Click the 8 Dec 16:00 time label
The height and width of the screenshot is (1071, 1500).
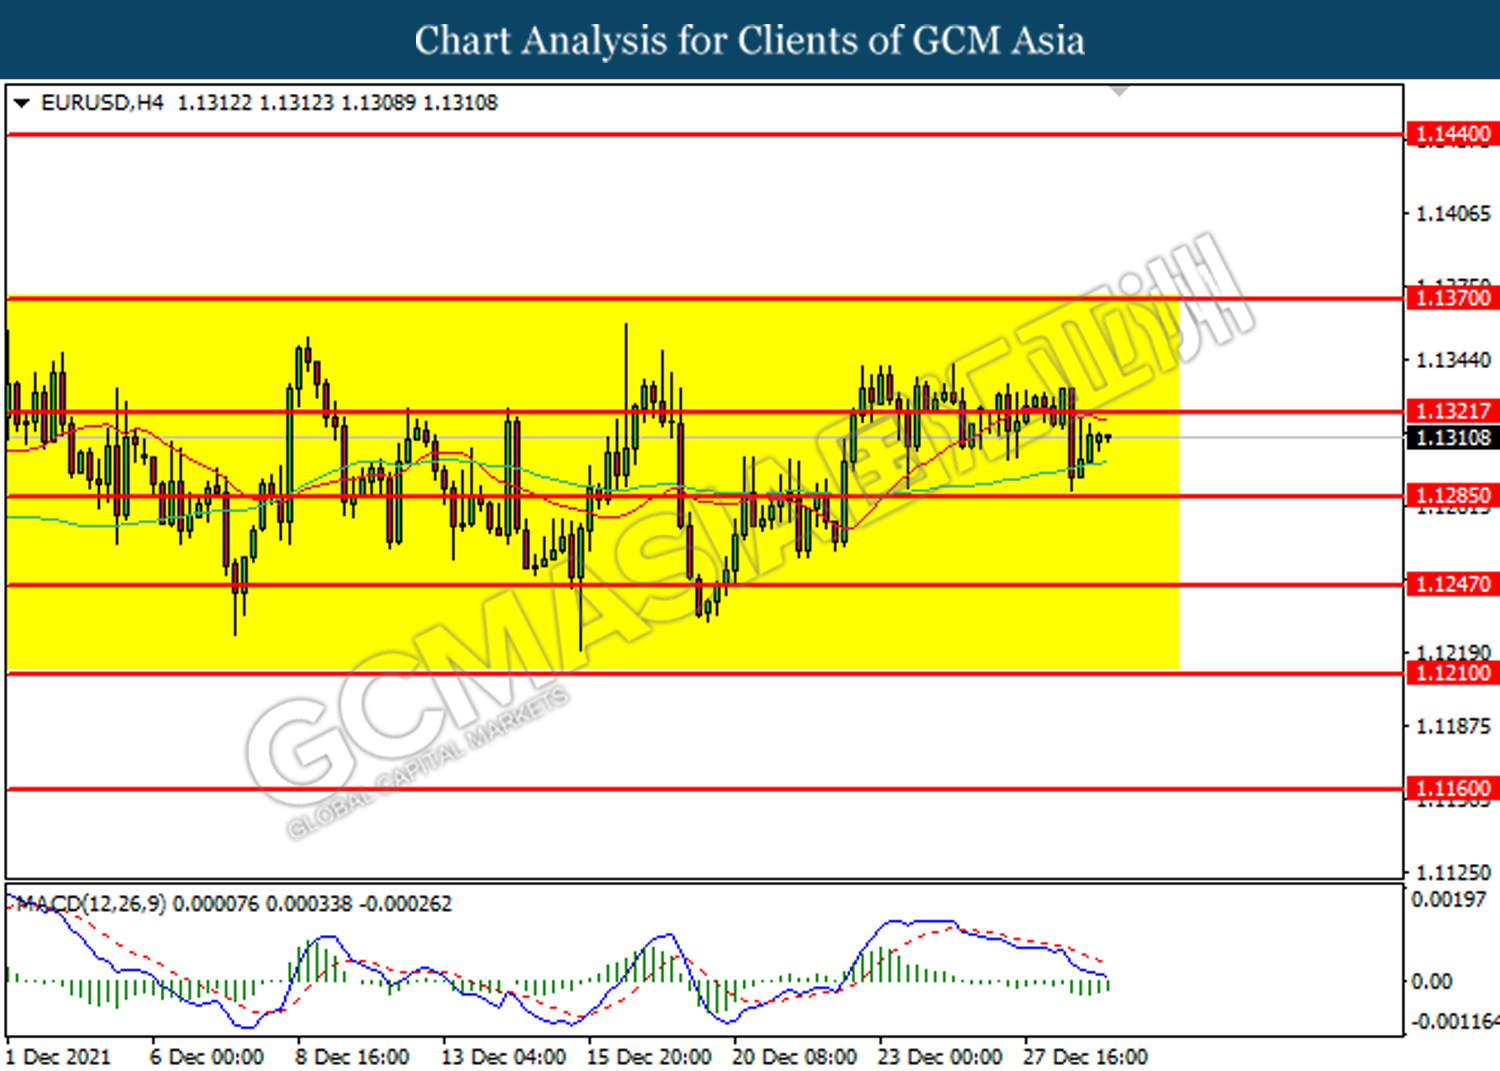tap(352, 1057)
